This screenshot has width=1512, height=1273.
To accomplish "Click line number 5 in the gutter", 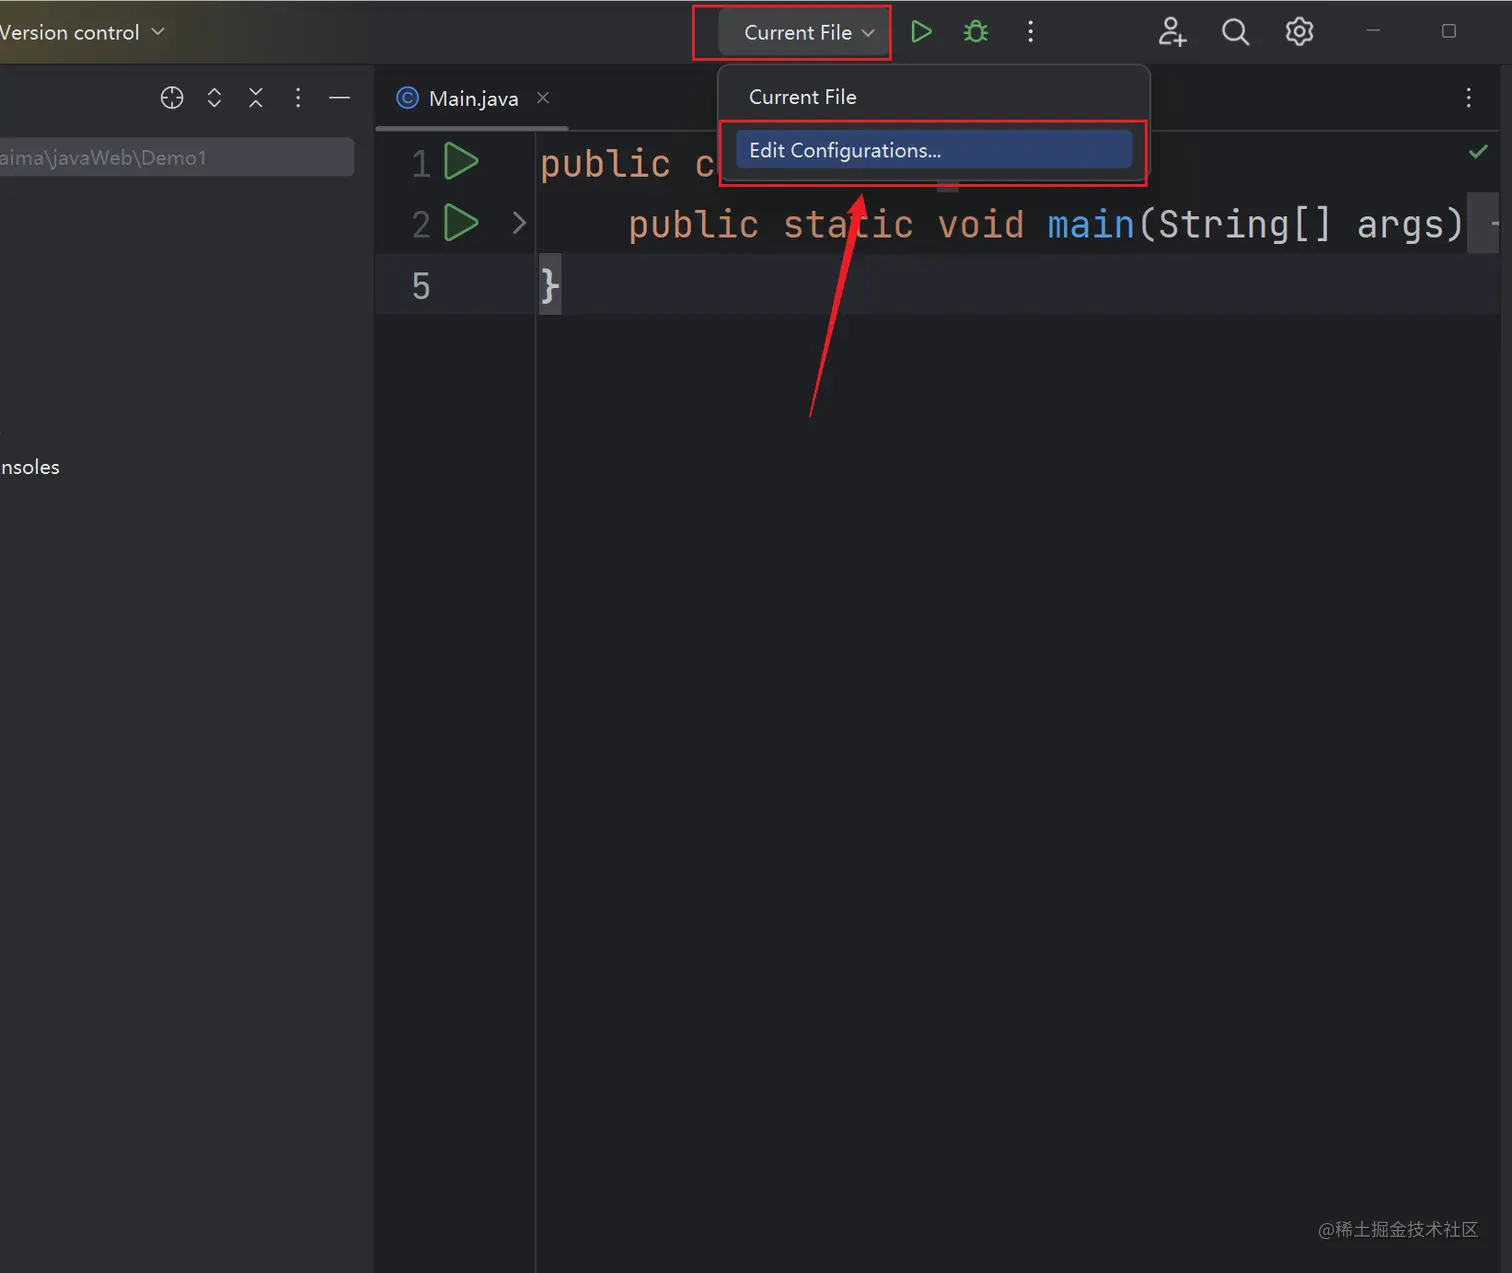I will click(421, 286).
